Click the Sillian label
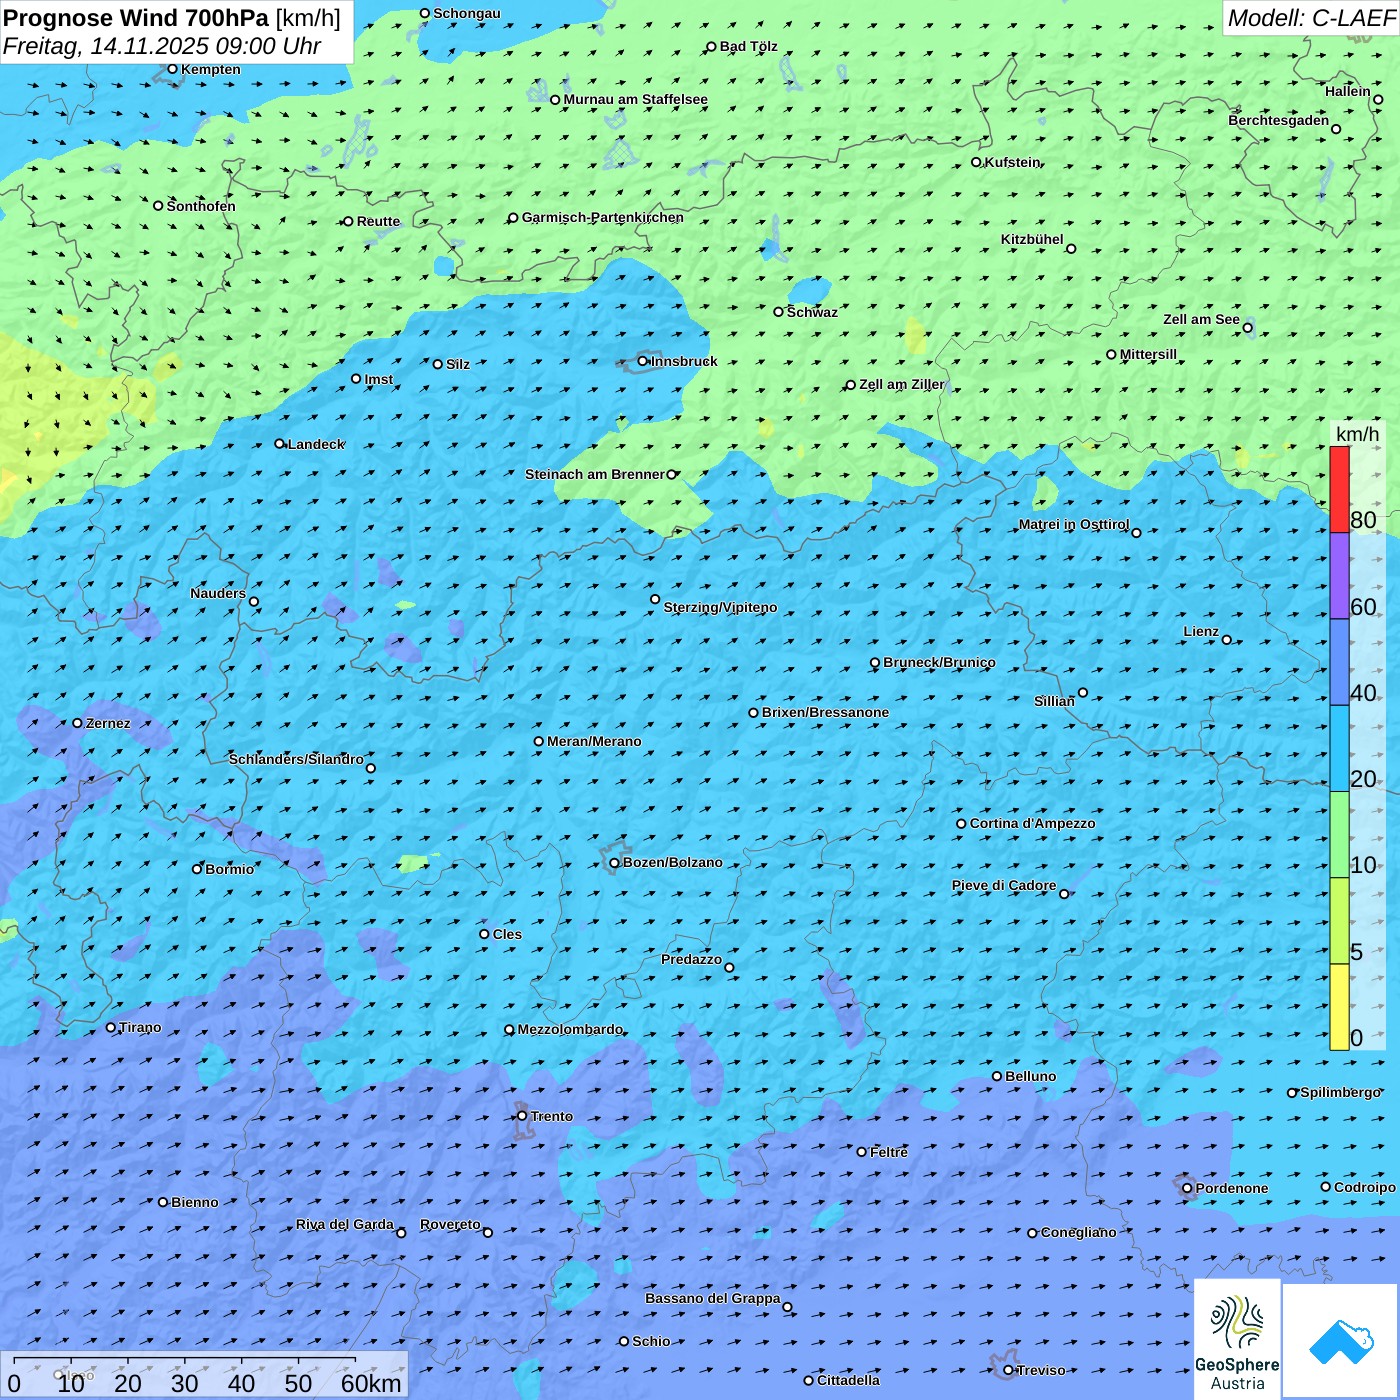The image size is (1400, 1400). 1054,701
